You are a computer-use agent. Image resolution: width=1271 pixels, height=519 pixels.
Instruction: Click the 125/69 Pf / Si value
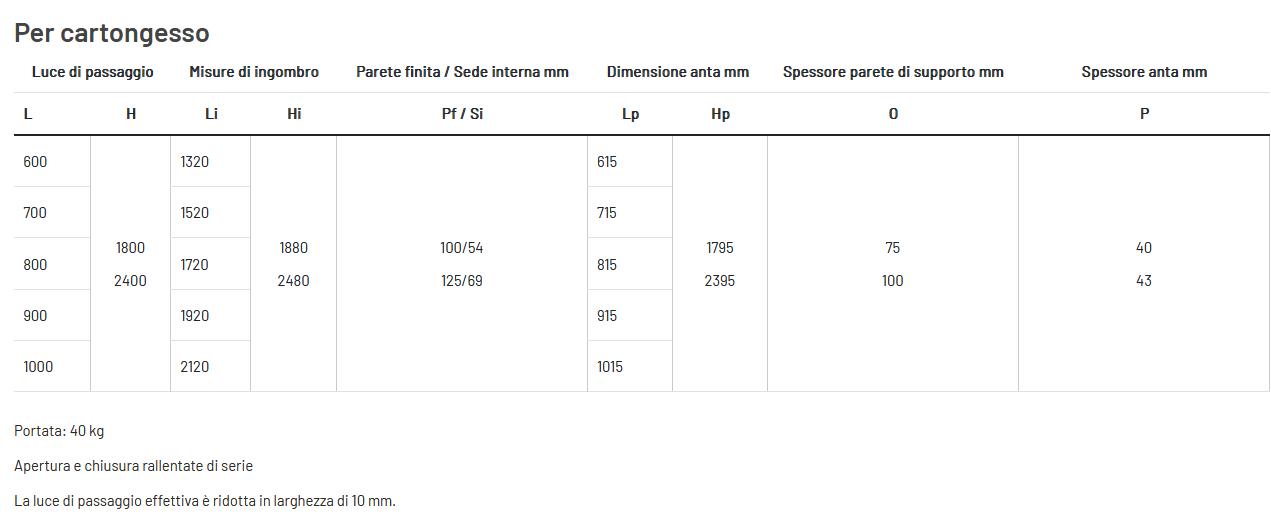pos(462,281)
